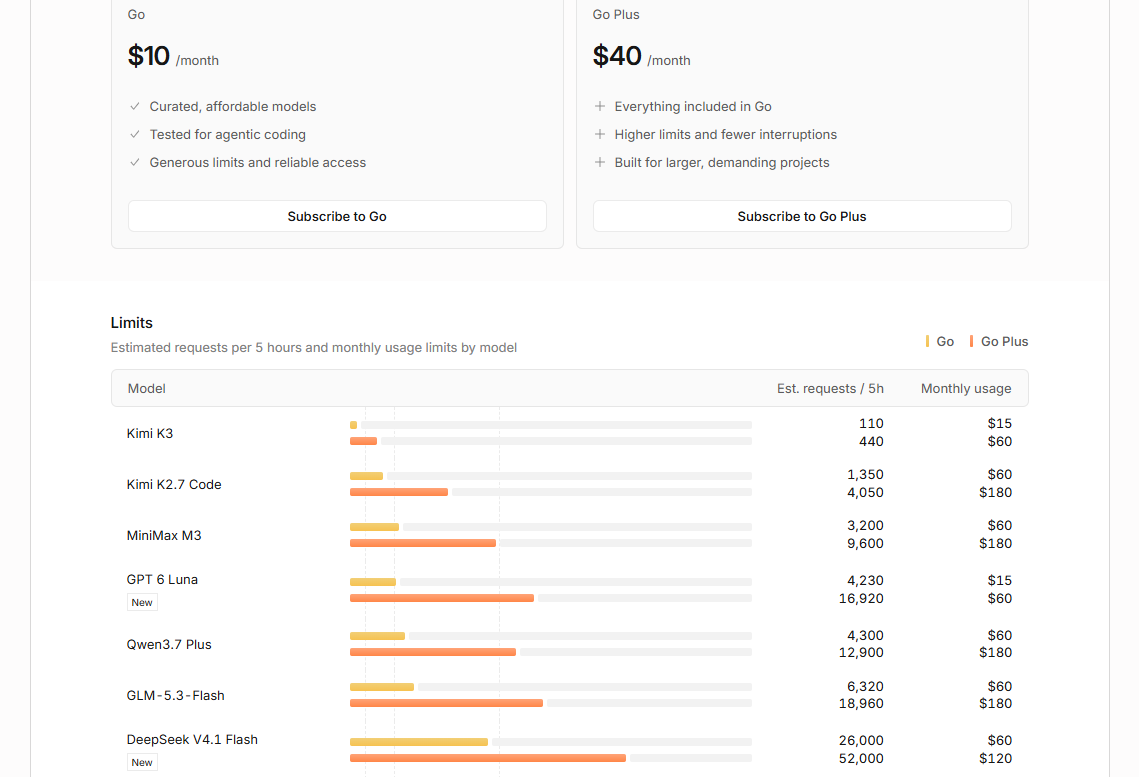Click DeepSeek V4.1 Flash orange Go Plus bar
The image size is (1139, 777).
coord(487,758)
